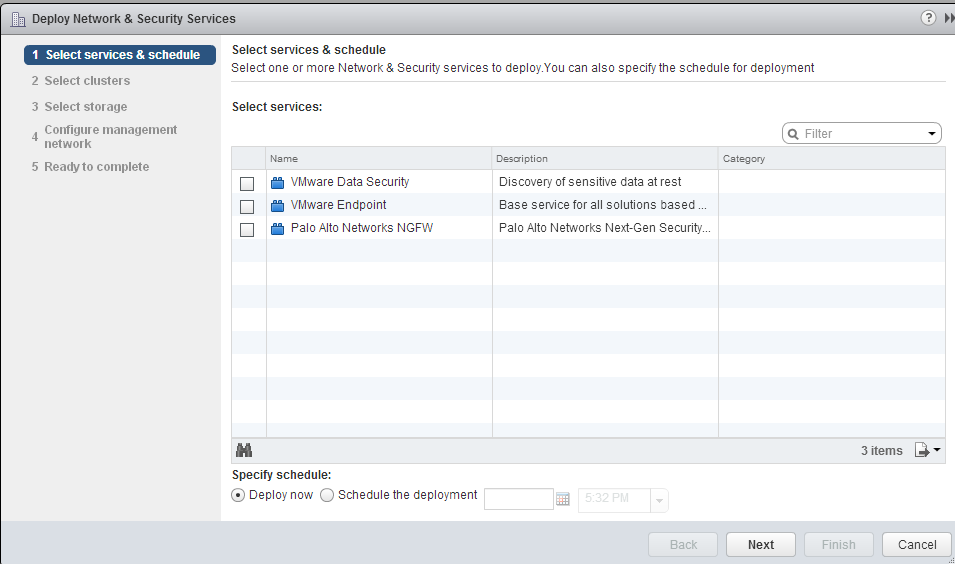The height and width of the screenshot is (564, 955).
Task: Click the binoculars find icon
Action: tap(243, 451)
